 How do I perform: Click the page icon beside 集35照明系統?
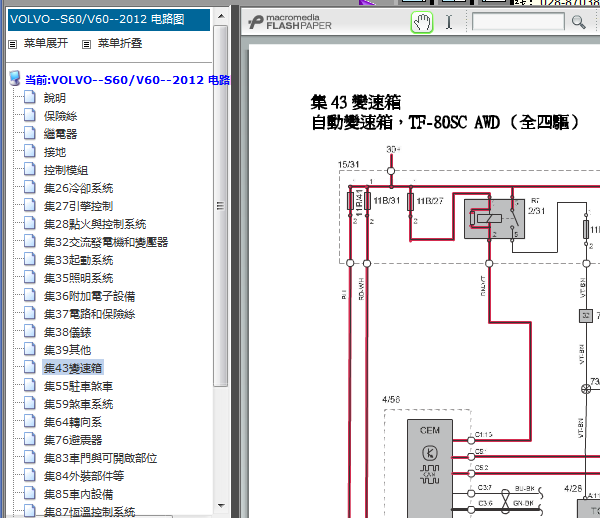coord(30,277)
